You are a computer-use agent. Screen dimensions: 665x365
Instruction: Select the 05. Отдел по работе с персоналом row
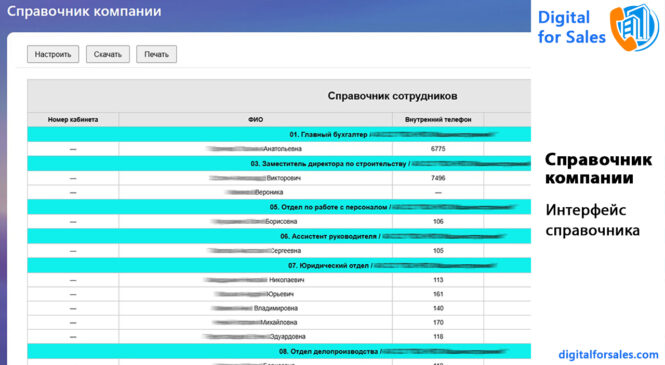(279, 207)
